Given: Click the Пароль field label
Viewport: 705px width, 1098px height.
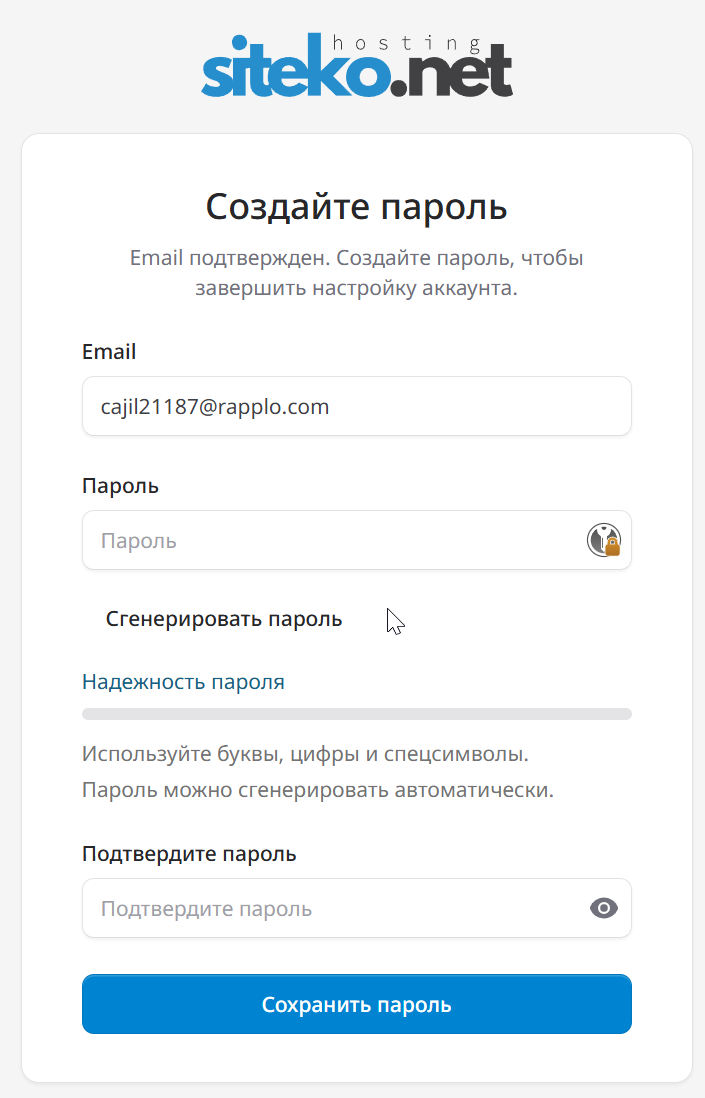Looking at the screenshot, I should click(120, 486).
